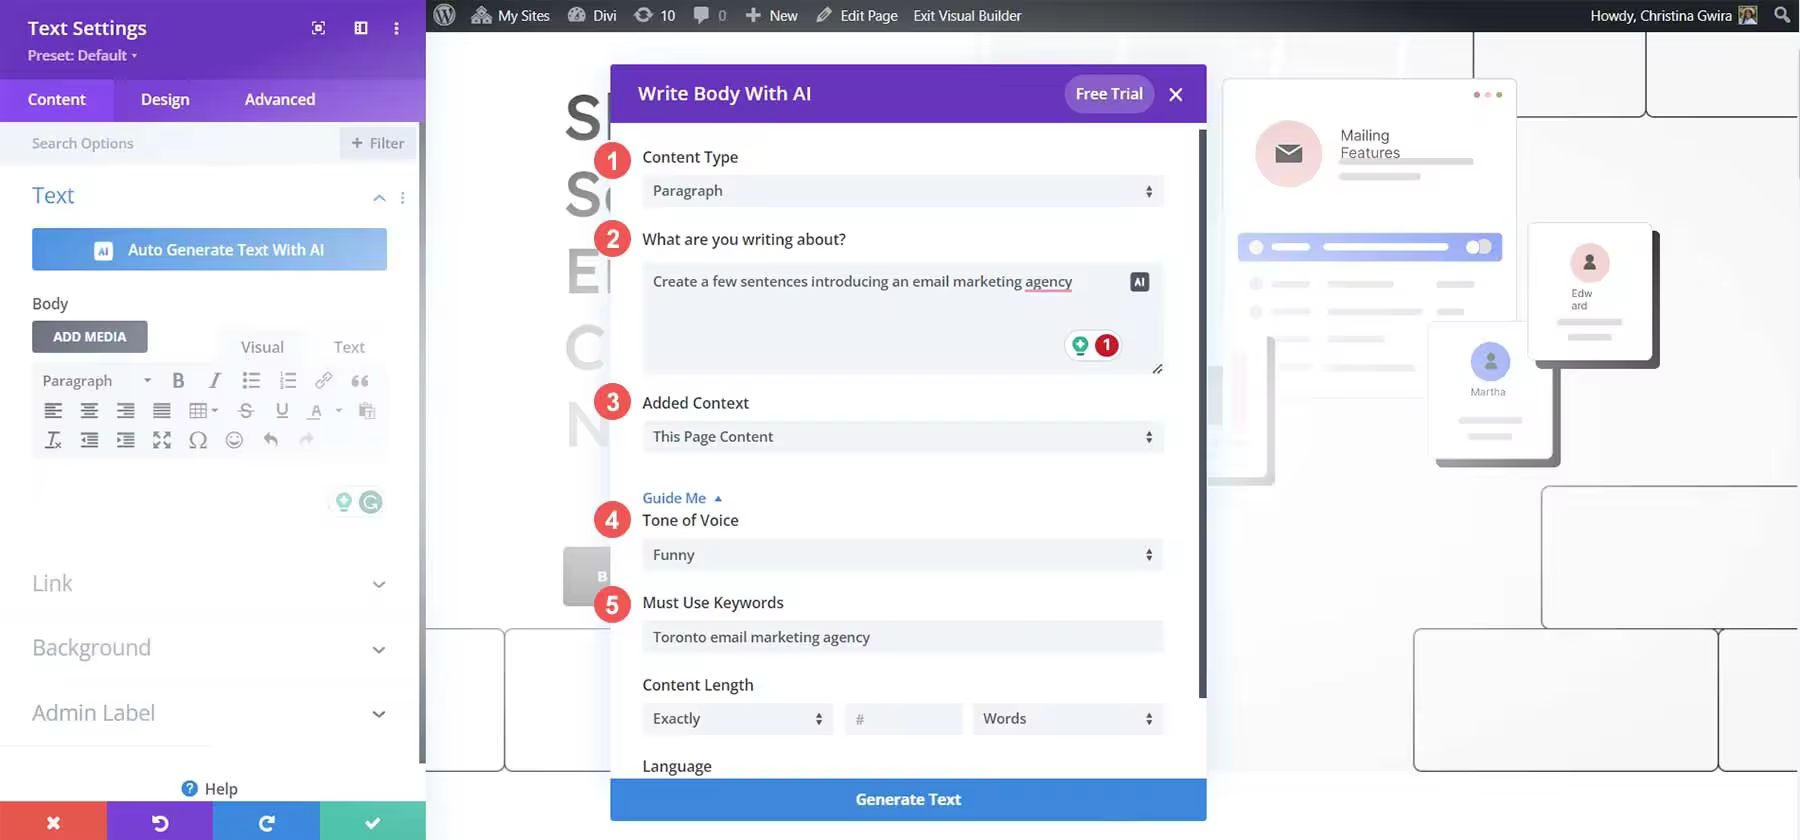The width and height of the screenshot is (1800, 840).
Task: Open the Tone of Voice Funny dropdown
Action: 902,555
